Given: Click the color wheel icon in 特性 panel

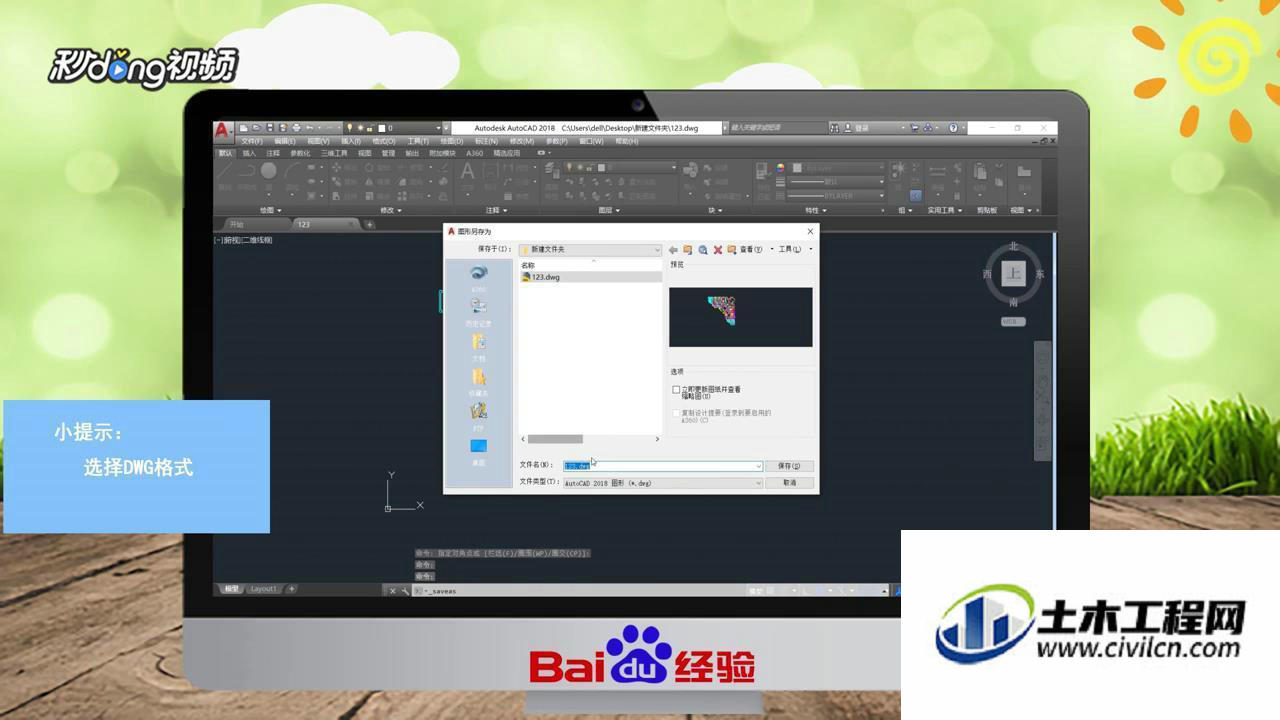Looking at the screenshot, I should pyautogui.click(x=781, y=168).
